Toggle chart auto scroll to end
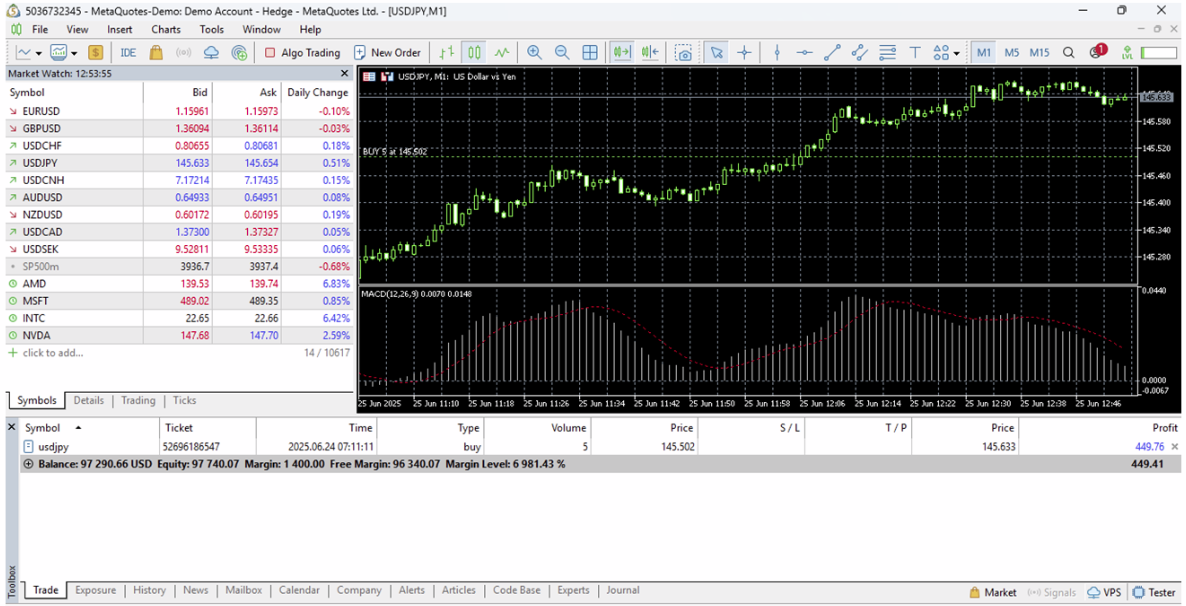Image resolution: width=1186 pixels, height=606 pixels. pos(622,53)
